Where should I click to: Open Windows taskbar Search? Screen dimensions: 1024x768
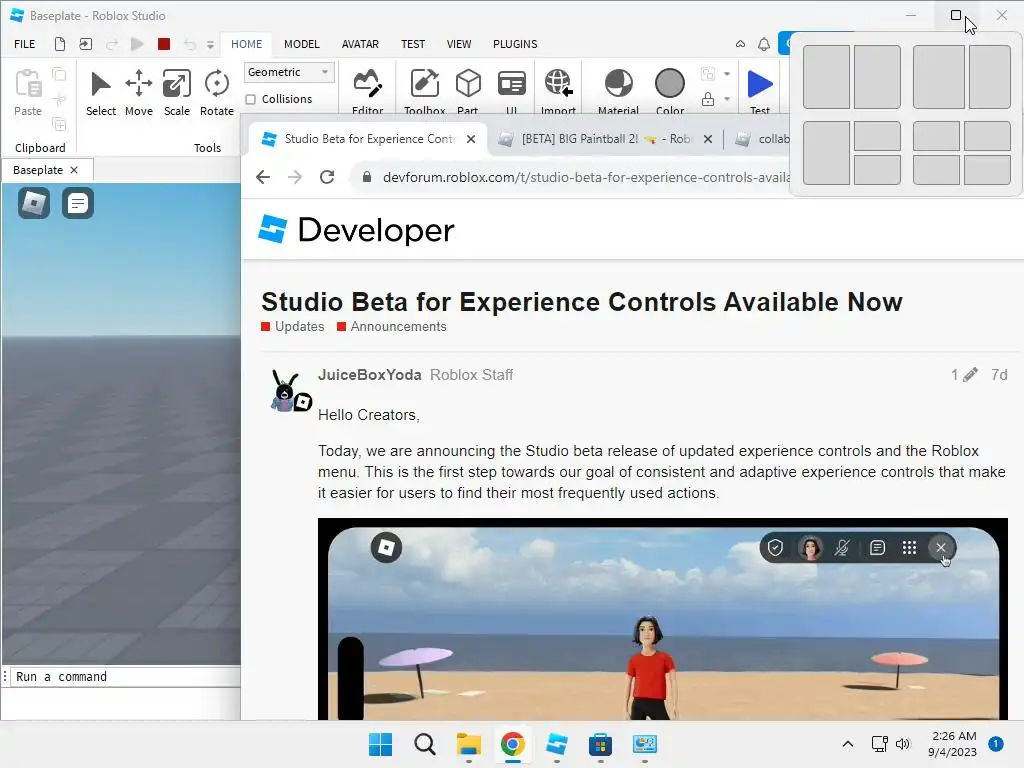(424, 744)
